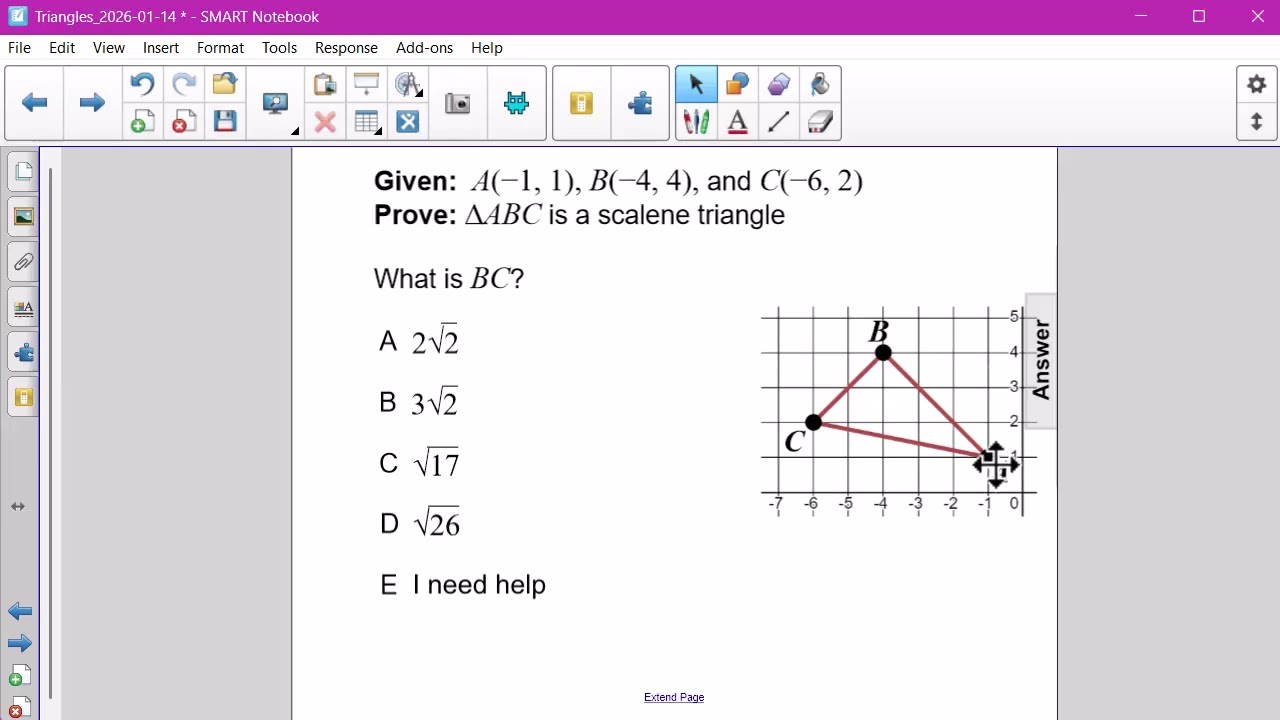Image resolution: width=1280 pixels, height=720 pixels.
Task: Paste from clipboard
Action: [x=324, y=84]
